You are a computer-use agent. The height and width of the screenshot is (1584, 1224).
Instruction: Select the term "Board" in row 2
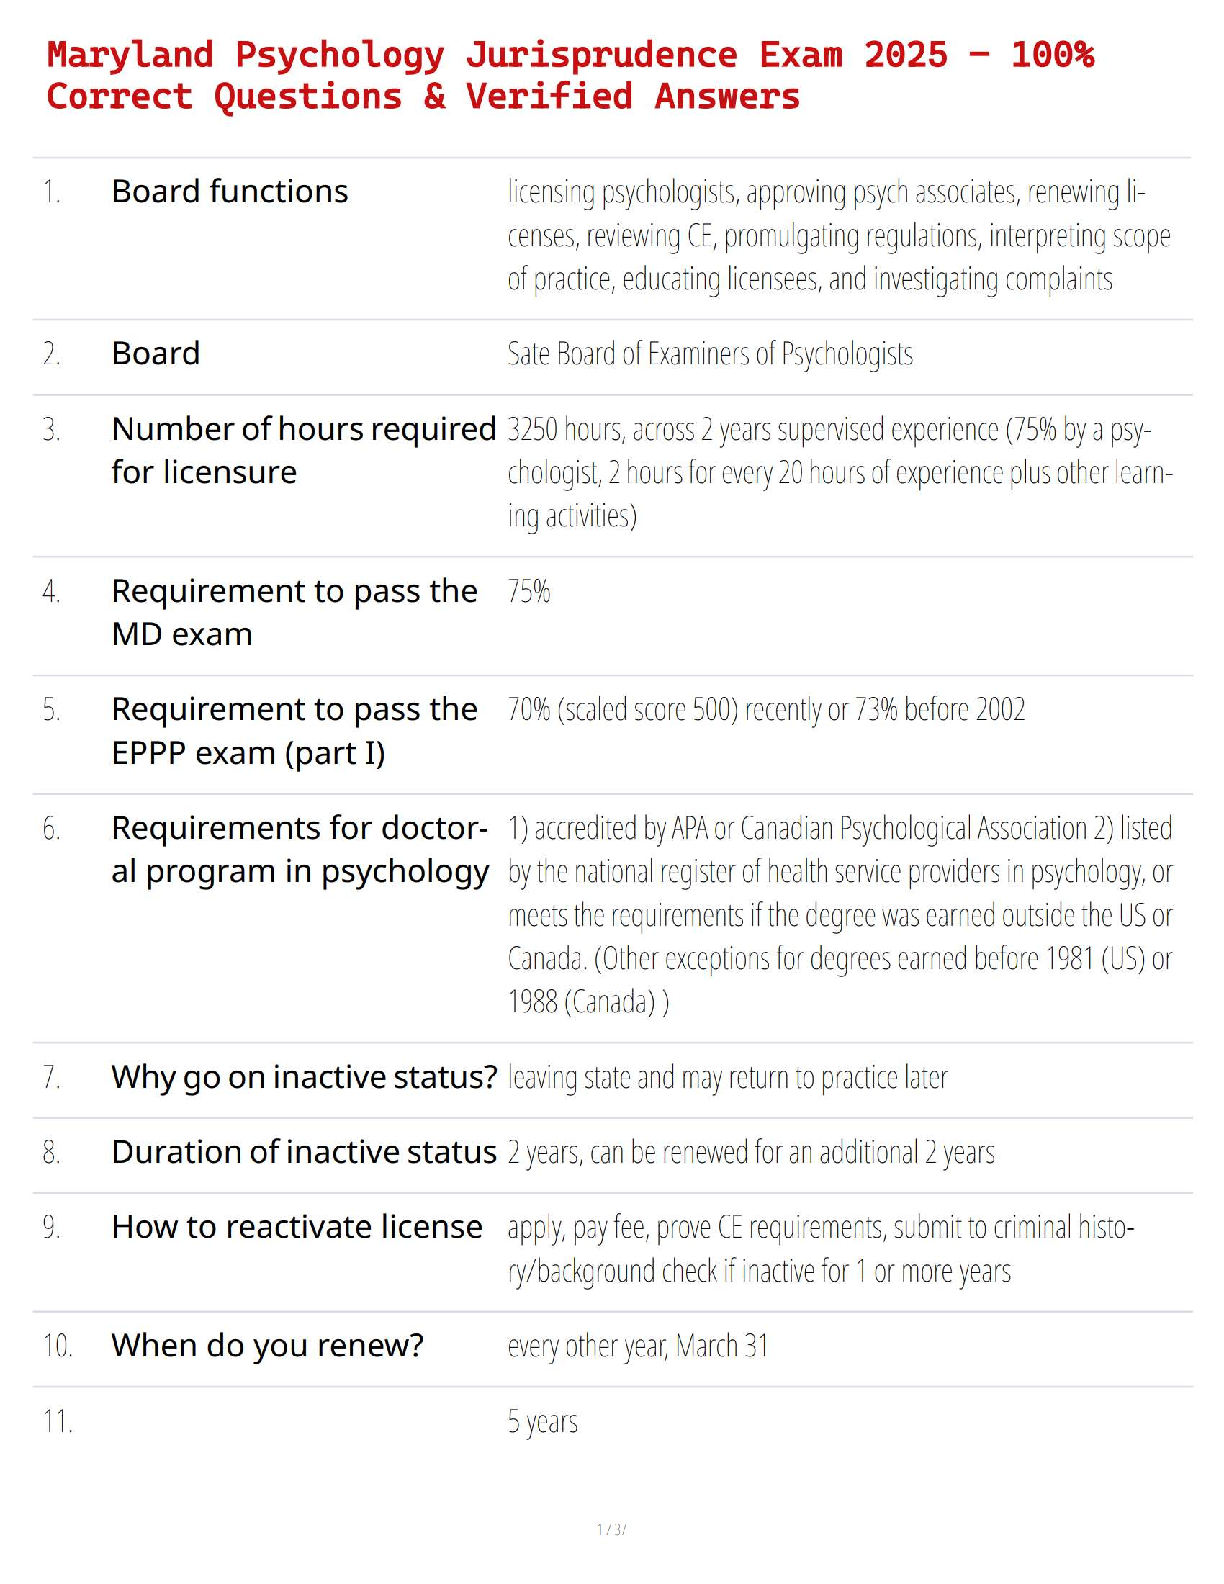click(x=156, y=353)
